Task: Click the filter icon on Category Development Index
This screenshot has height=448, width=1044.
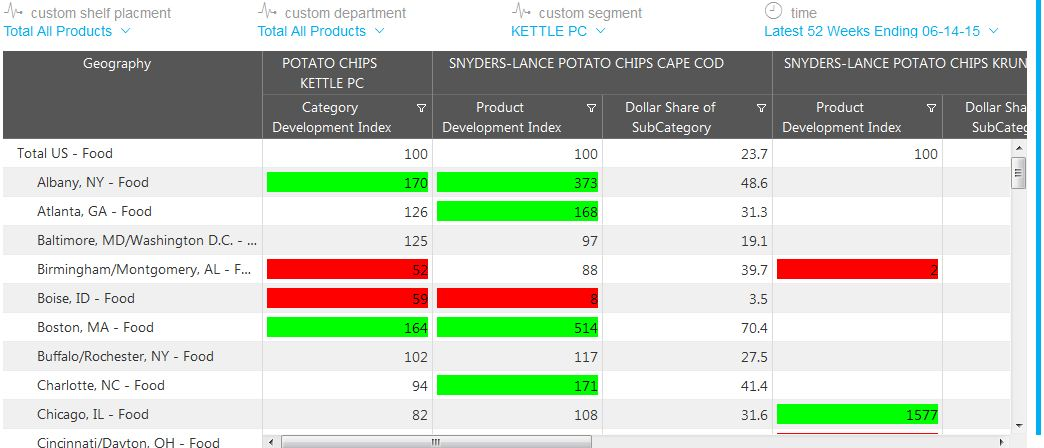Action: point(421,108)
